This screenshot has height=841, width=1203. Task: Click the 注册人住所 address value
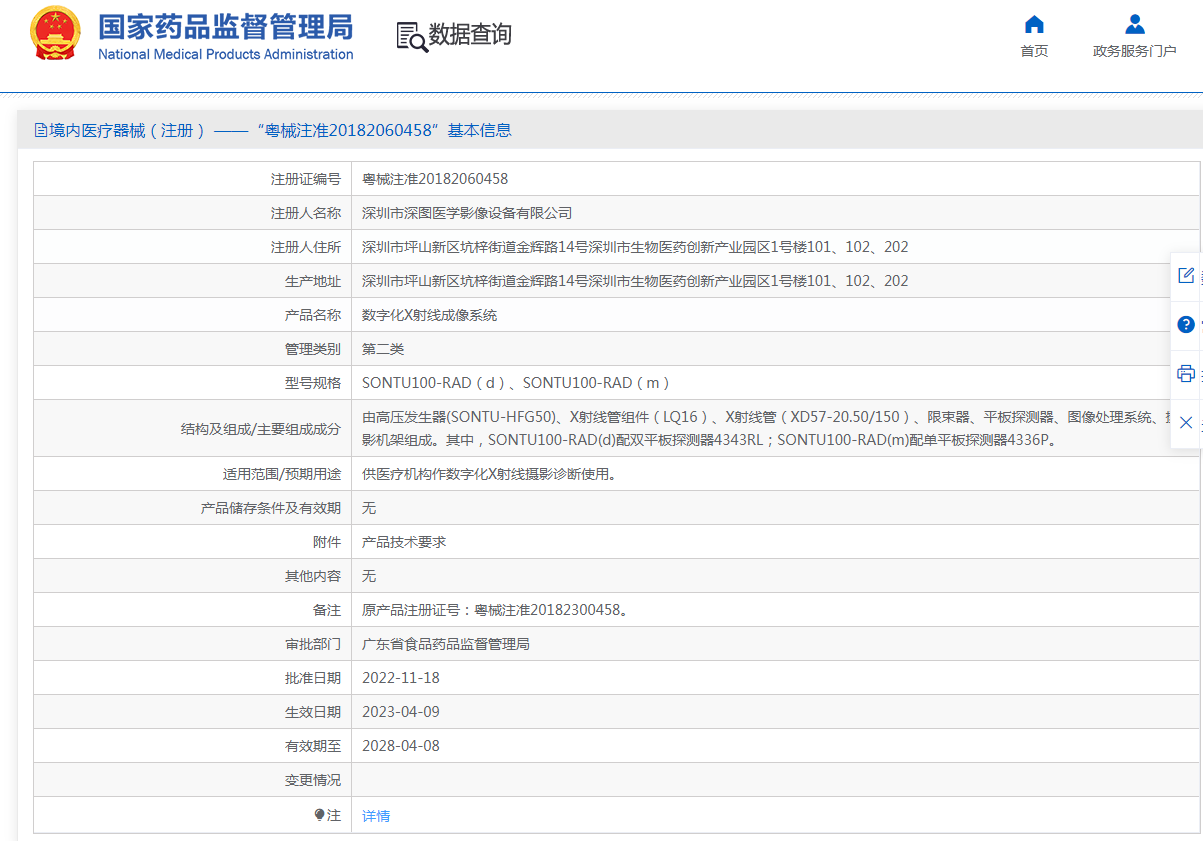pos(635,247)
